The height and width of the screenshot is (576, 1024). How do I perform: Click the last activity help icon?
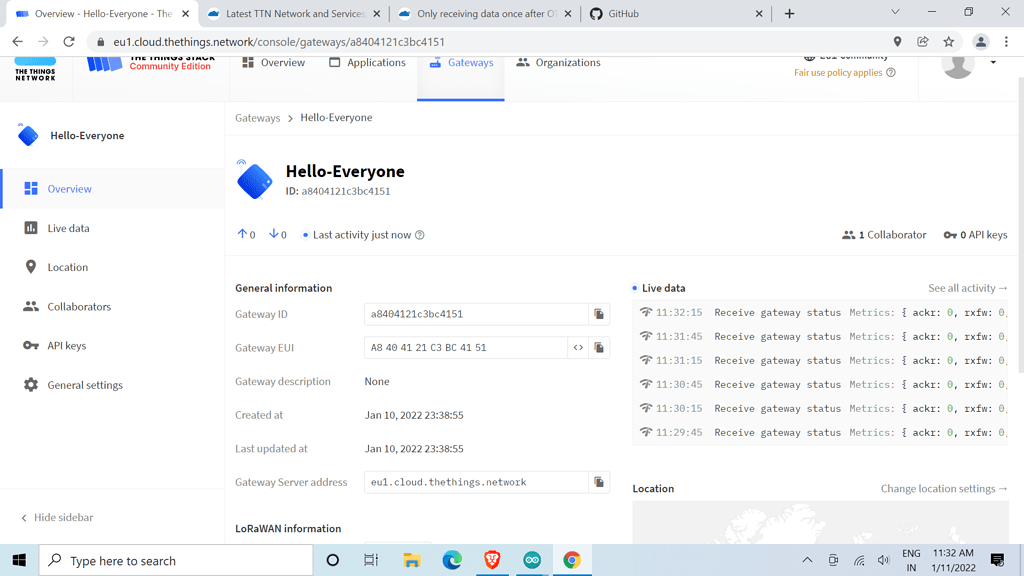pyautogui.click(x=420, y=235)
